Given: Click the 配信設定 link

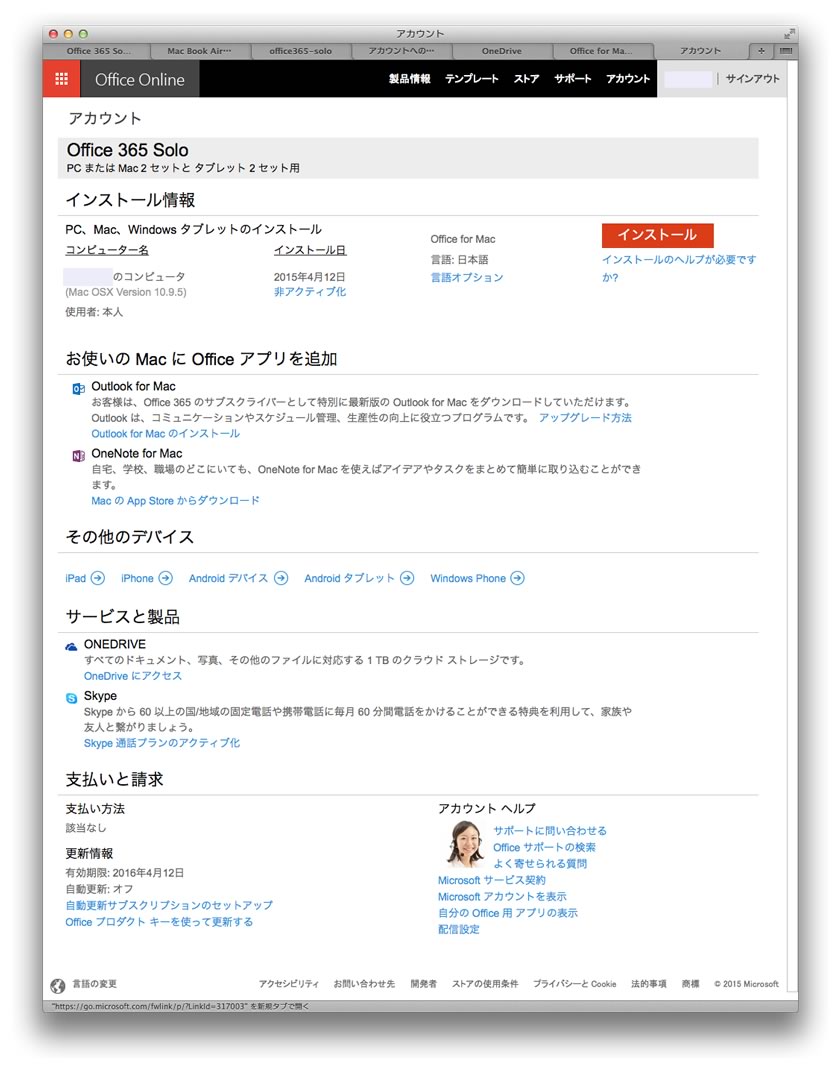Looking at the screenshot, I should (x=459, y=929).
